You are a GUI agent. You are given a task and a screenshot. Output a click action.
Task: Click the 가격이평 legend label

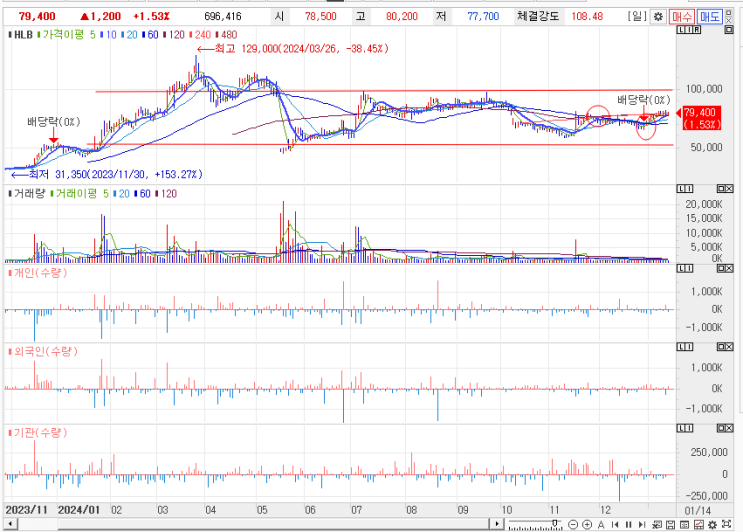pyautogui.click(x=63, y=35)
